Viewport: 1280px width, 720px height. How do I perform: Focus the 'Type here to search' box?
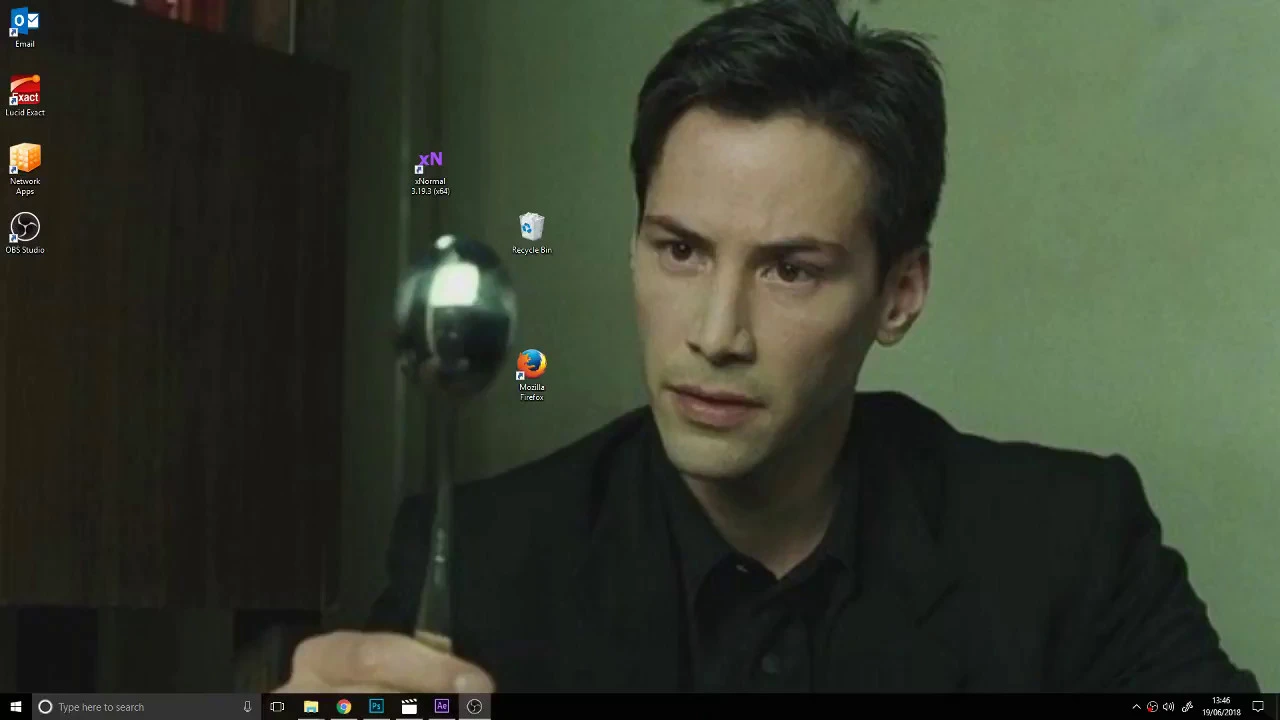pyautogui.click(x=147, y=707)
